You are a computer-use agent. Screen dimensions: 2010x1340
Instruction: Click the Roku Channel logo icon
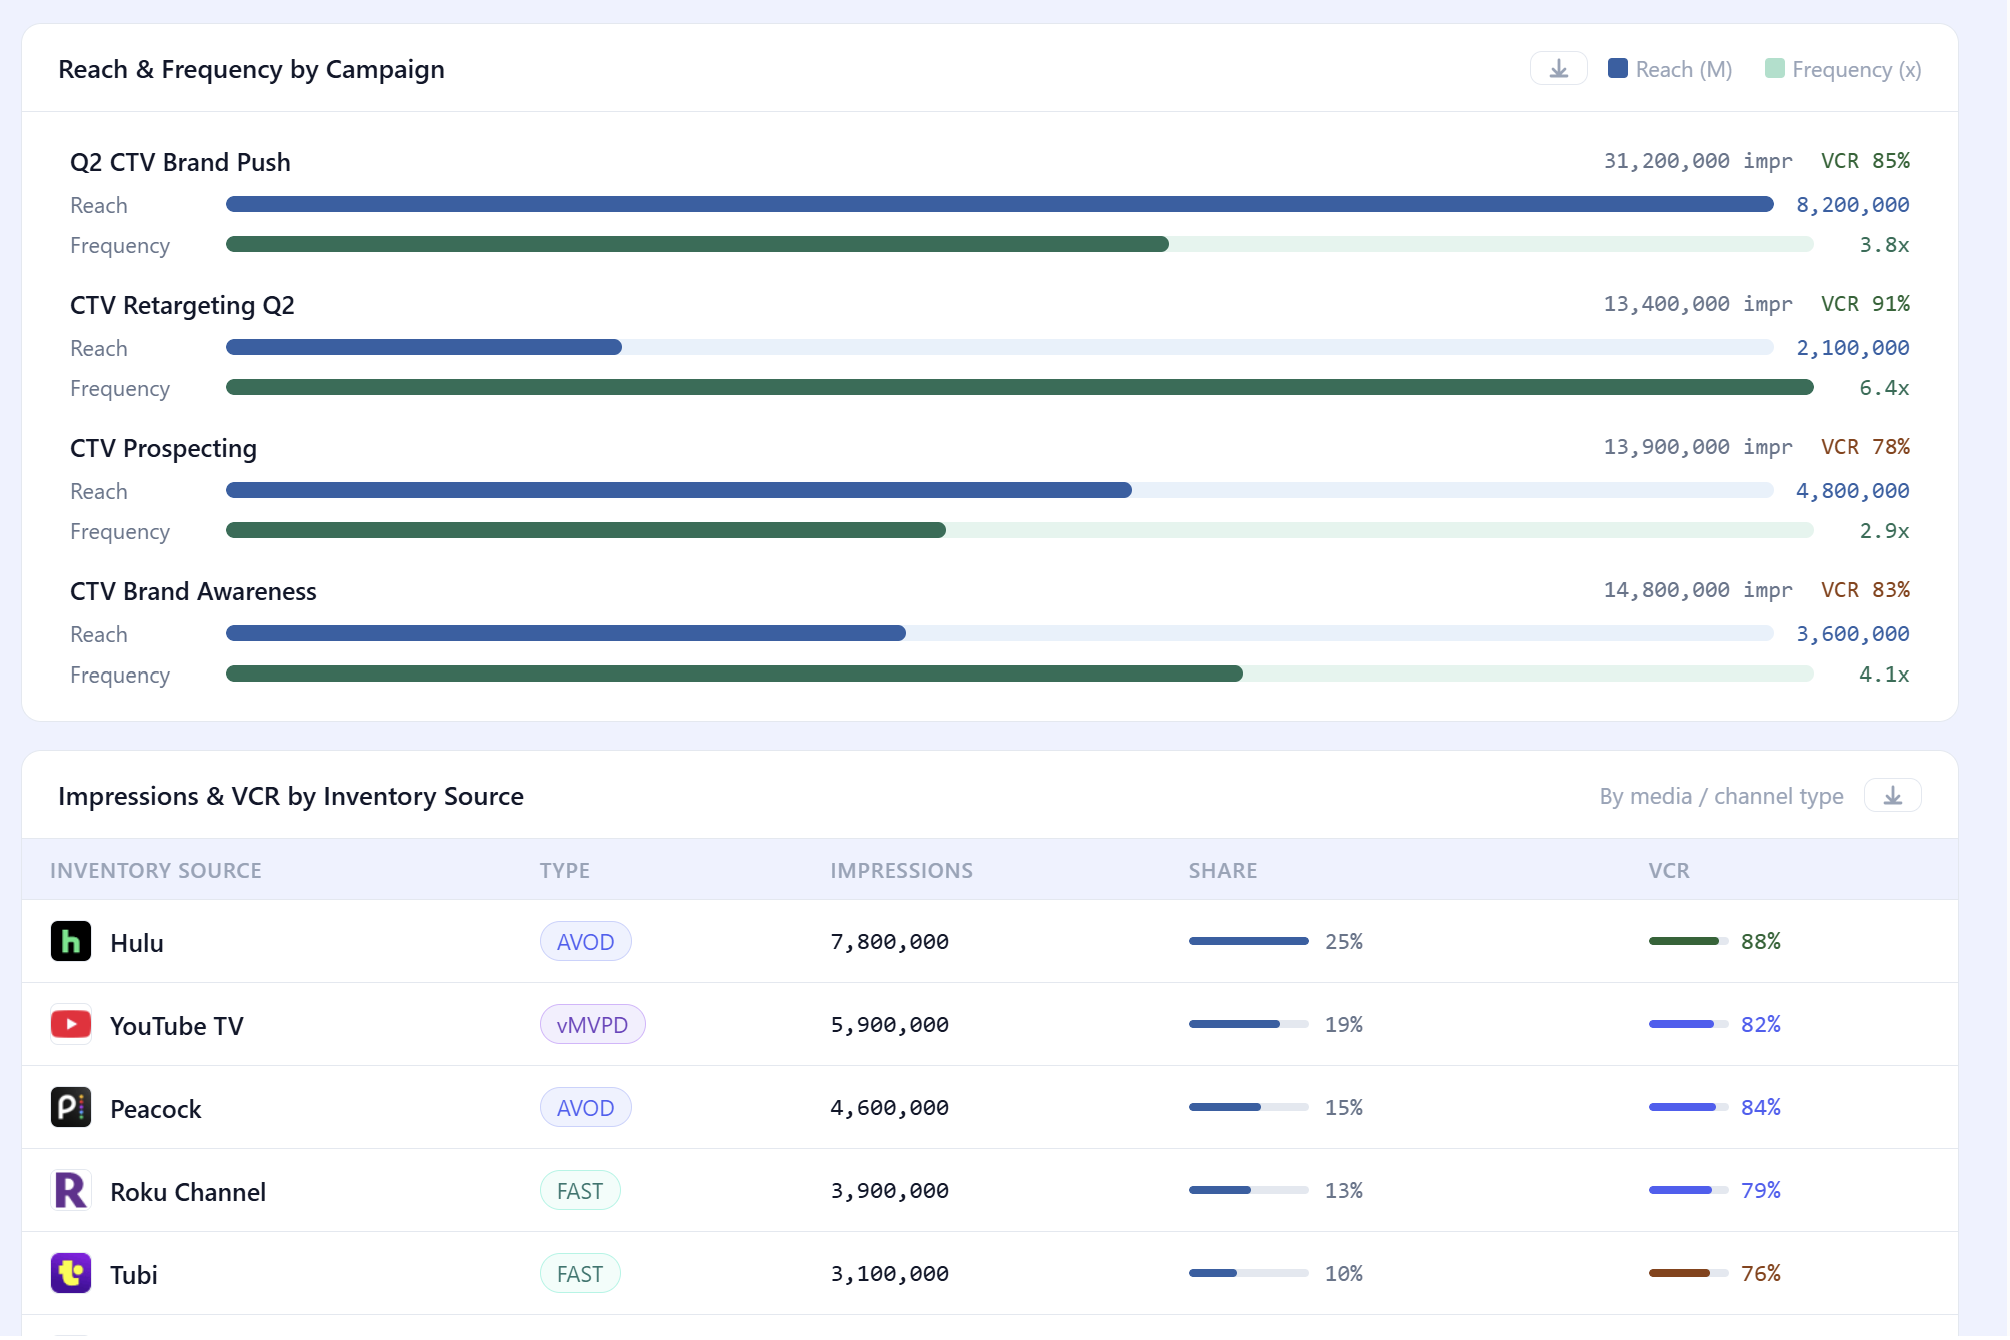(x=71, y=1191)
